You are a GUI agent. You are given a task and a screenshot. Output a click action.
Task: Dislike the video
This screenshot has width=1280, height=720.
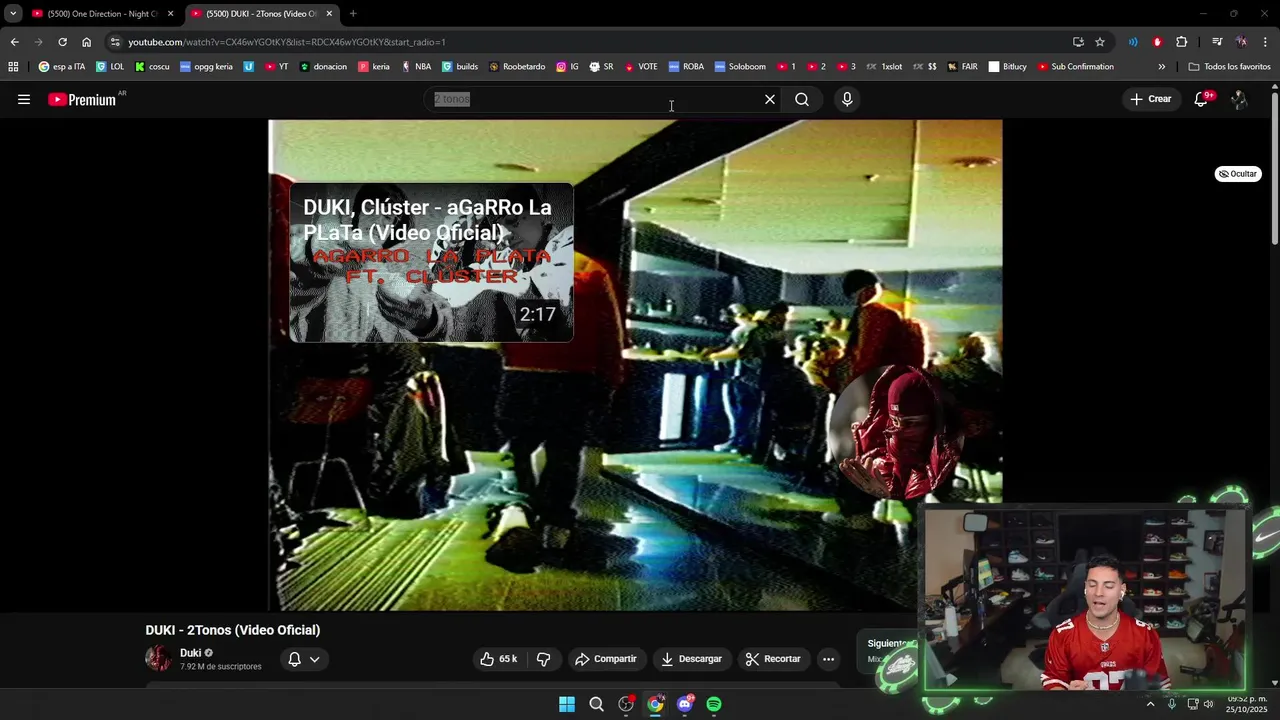[544, 659]
